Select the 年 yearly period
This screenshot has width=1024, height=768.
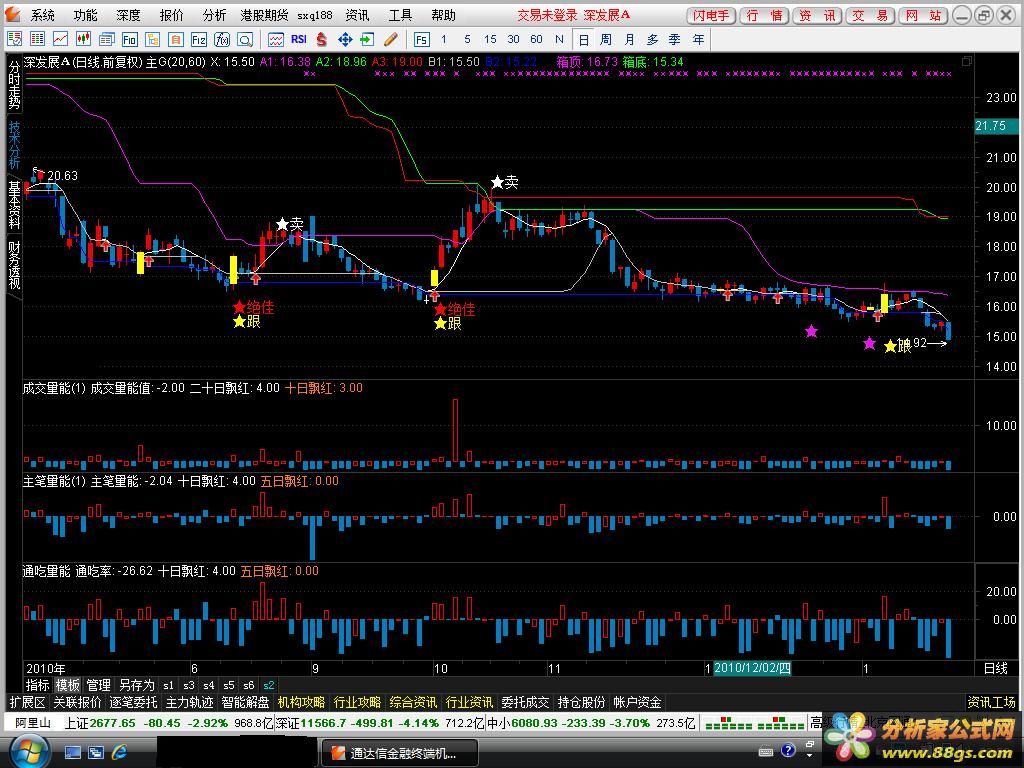pos(698,39)
